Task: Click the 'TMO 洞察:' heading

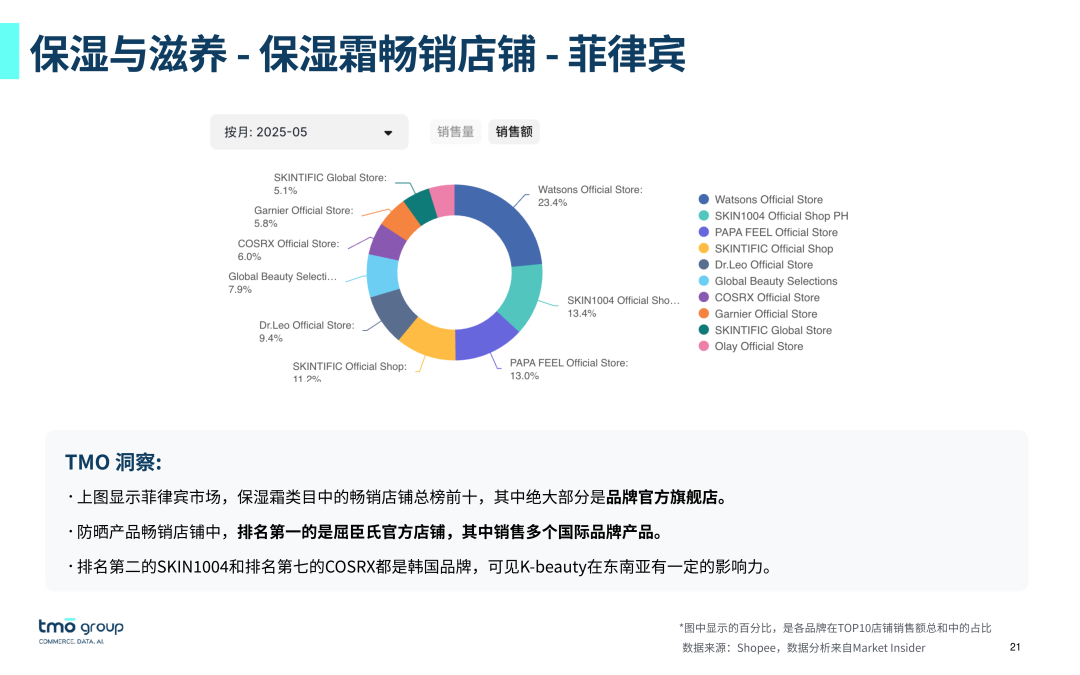Action: [x=114, y=462]
